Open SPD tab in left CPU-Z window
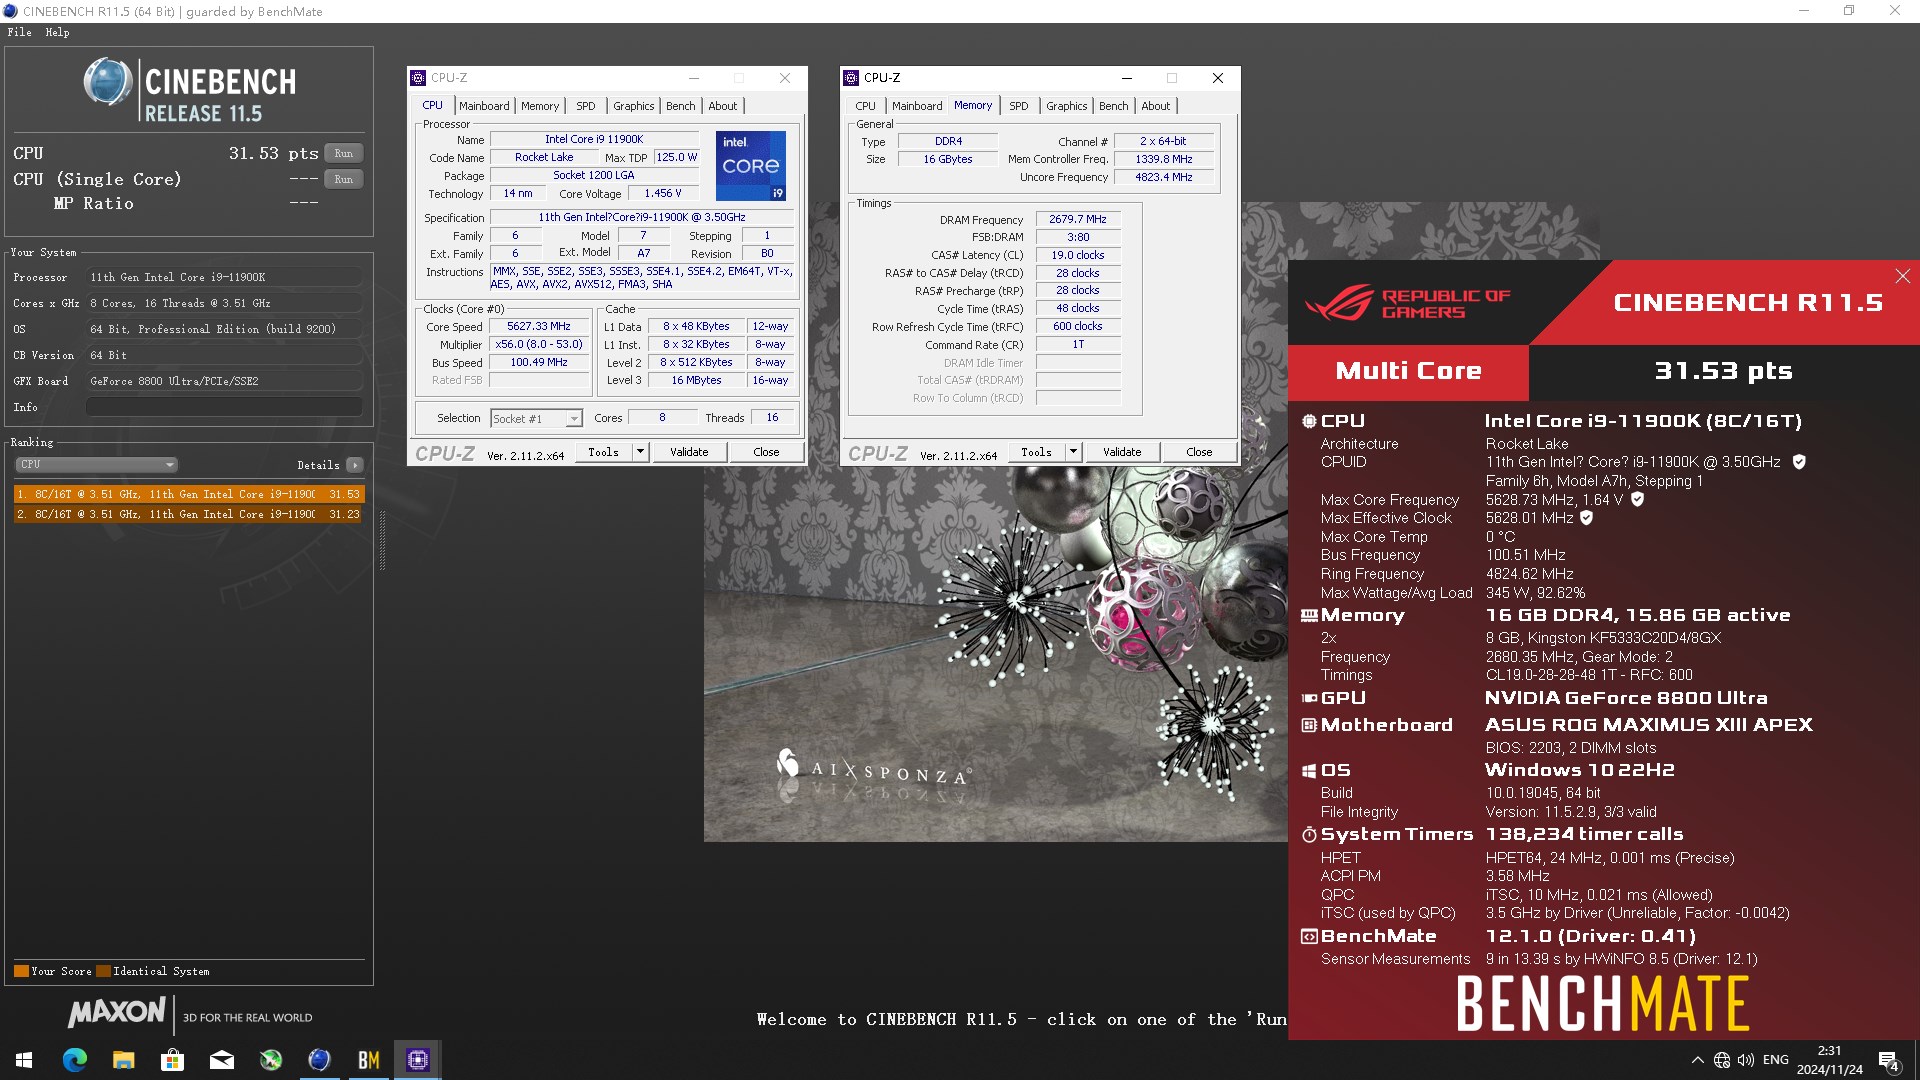 [x=586, y=106]
